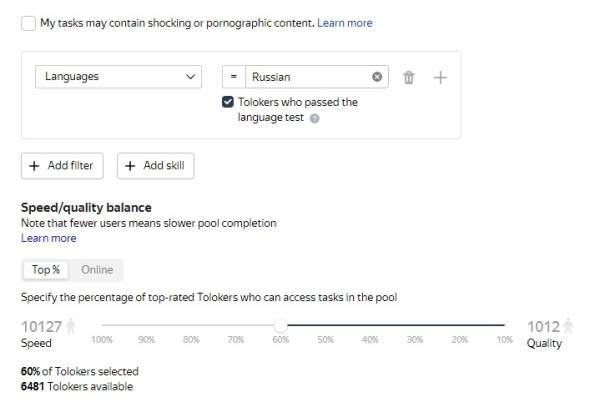
Task: Open the Languages filter dropdown
Action: [x=120, y=77]
